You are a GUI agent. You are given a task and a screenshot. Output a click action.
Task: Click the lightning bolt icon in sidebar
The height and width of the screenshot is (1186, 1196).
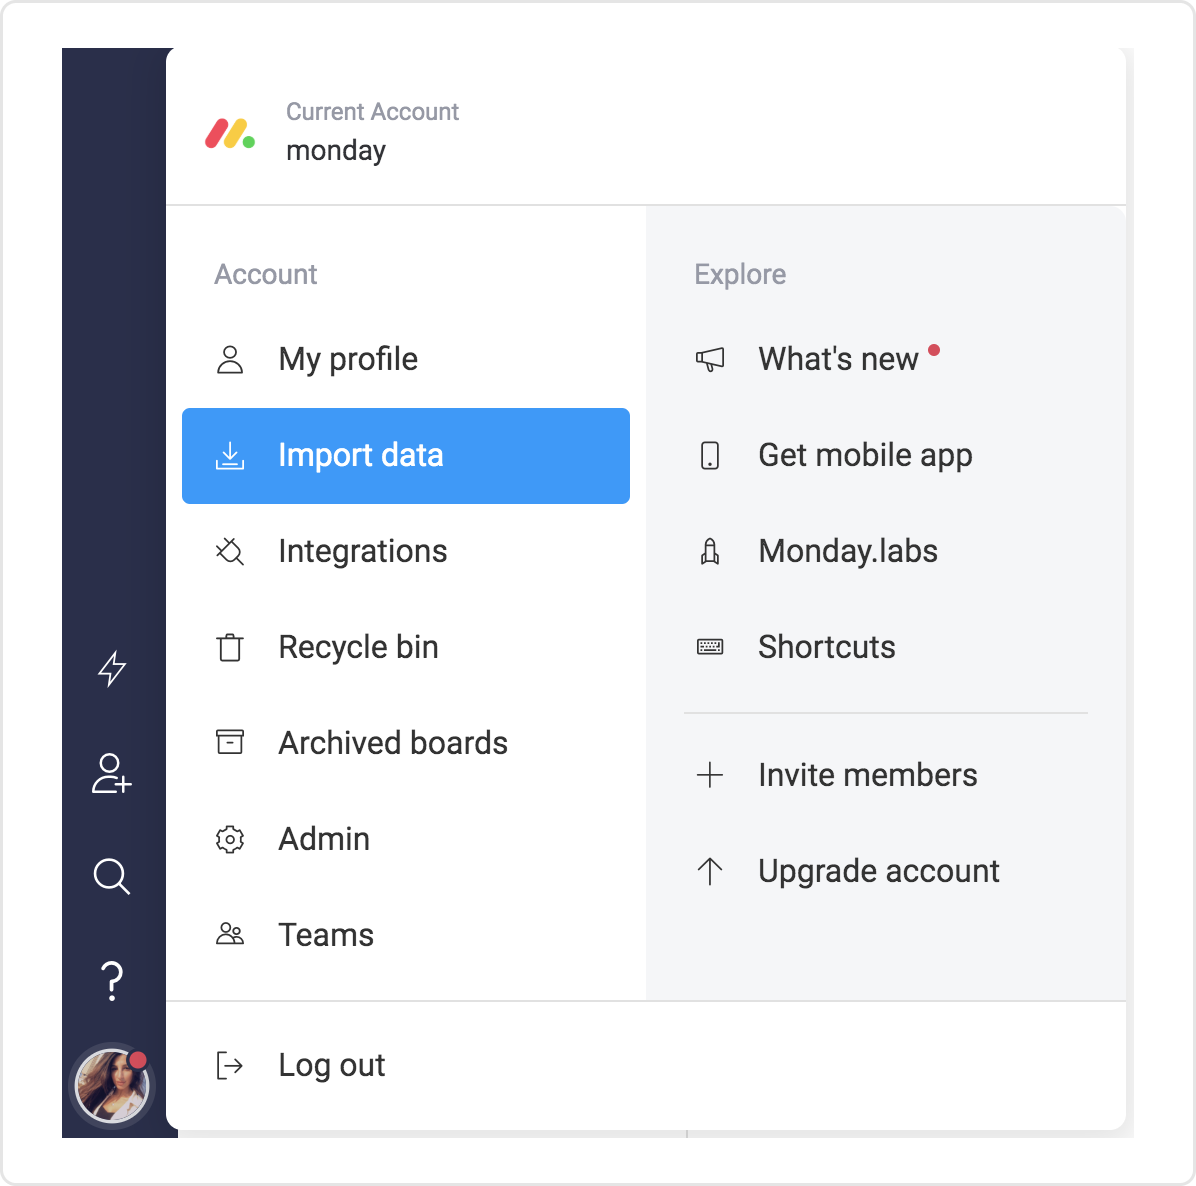tap(112, 668)
